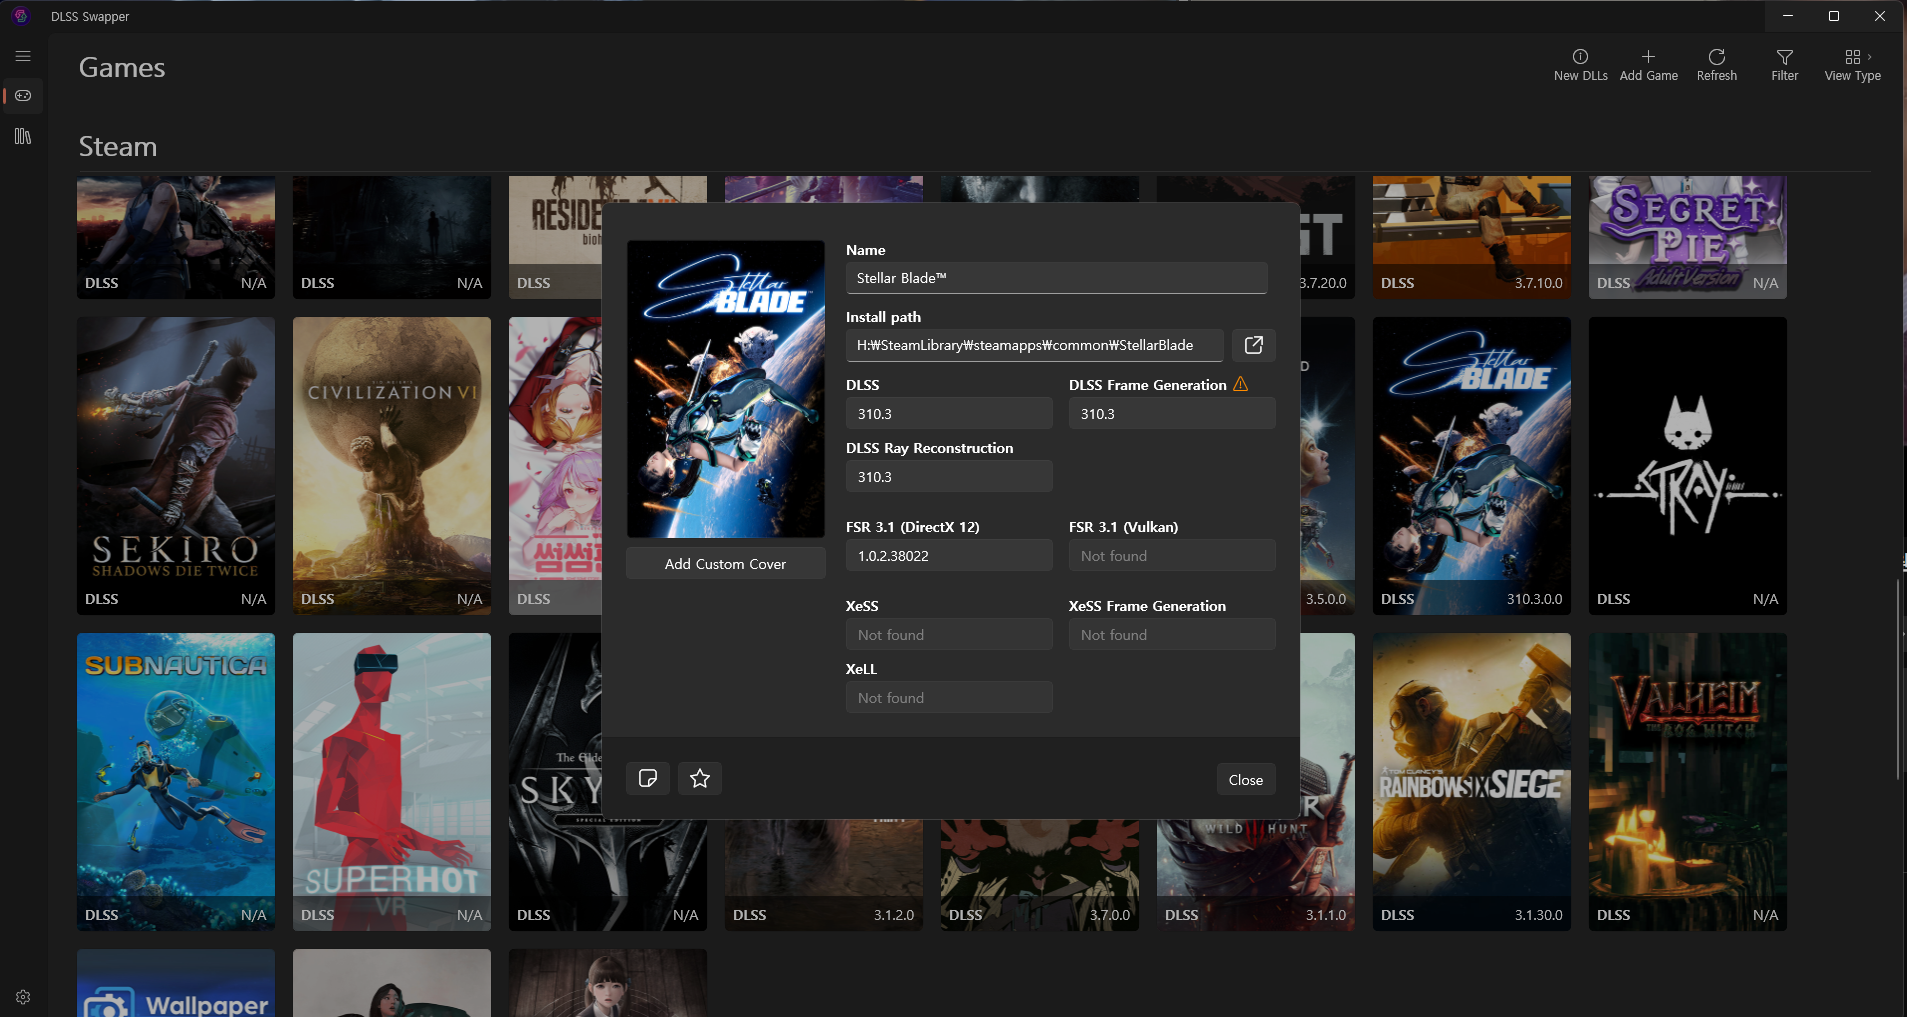The width and height of the screenshot is (1907, 1017).
Task: Click FSR 3.1 Vulkan Not found field
Action: (1172, 556)
